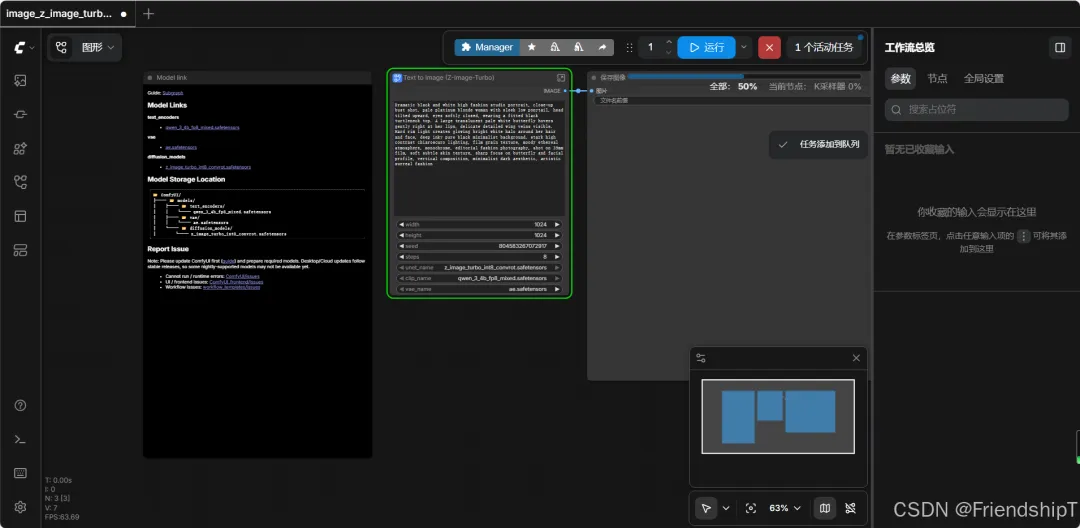Collapse the save image node dot

click(x=594, y=78)
